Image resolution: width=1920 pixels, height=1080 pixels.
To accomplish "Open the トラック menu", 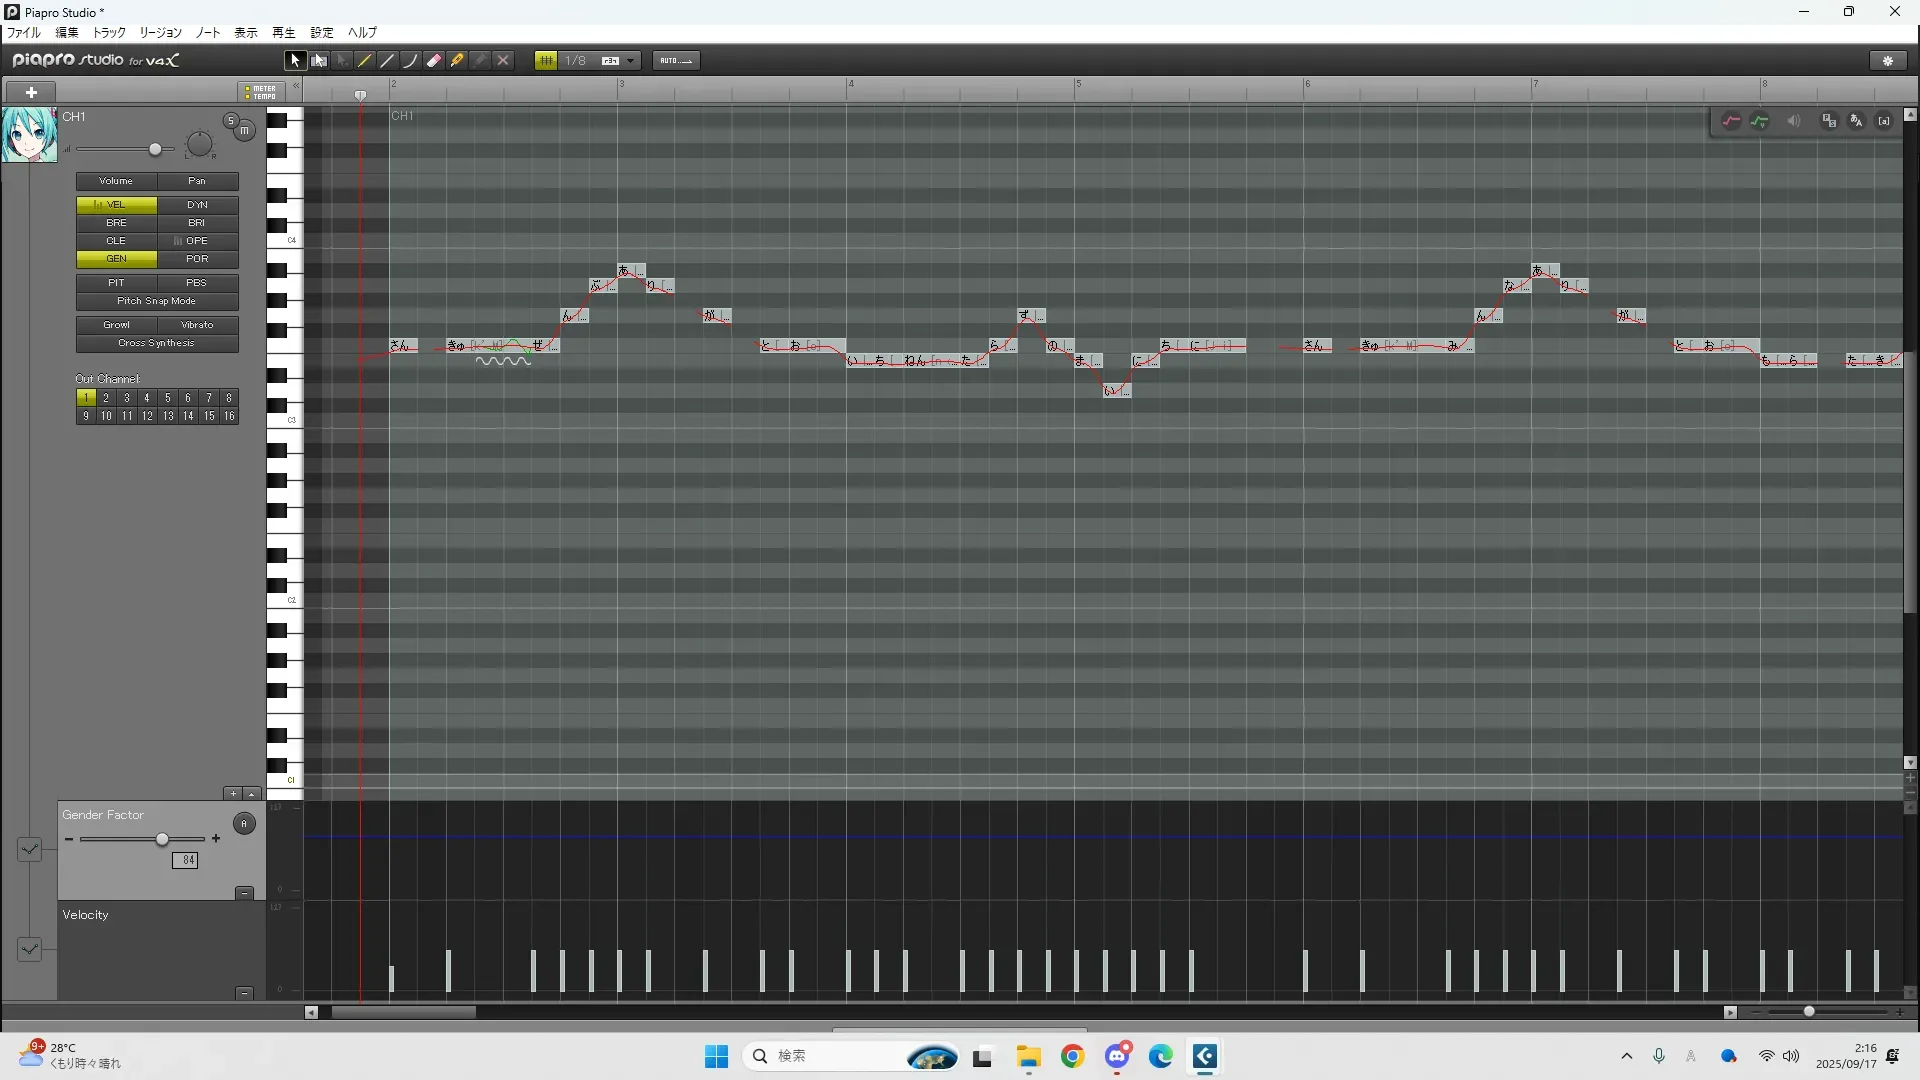I will (x=109, y=33).
